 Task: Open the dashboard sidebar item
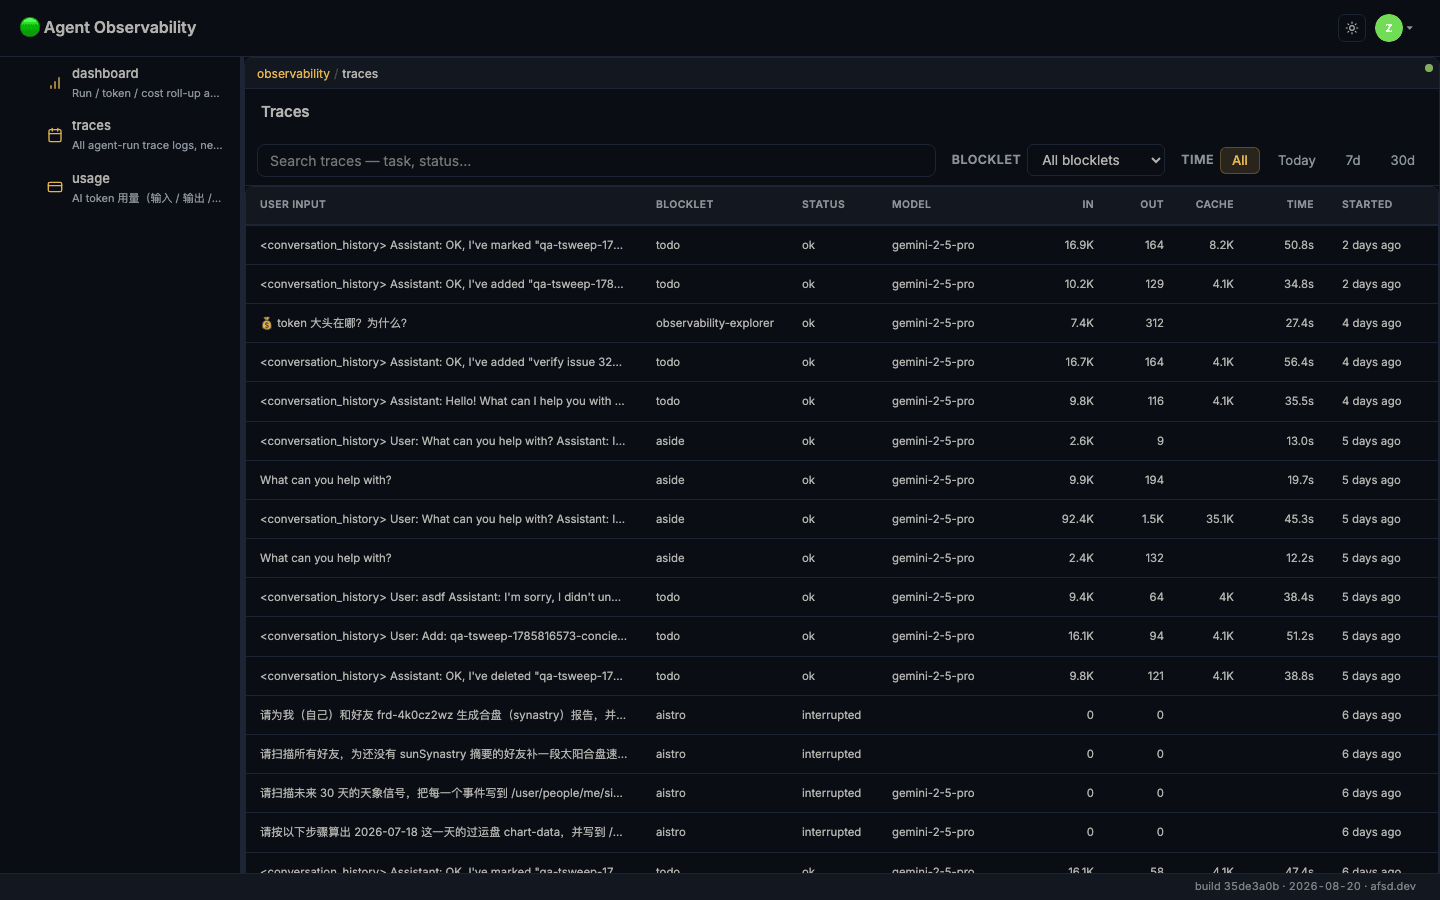[x=135, y=83]
